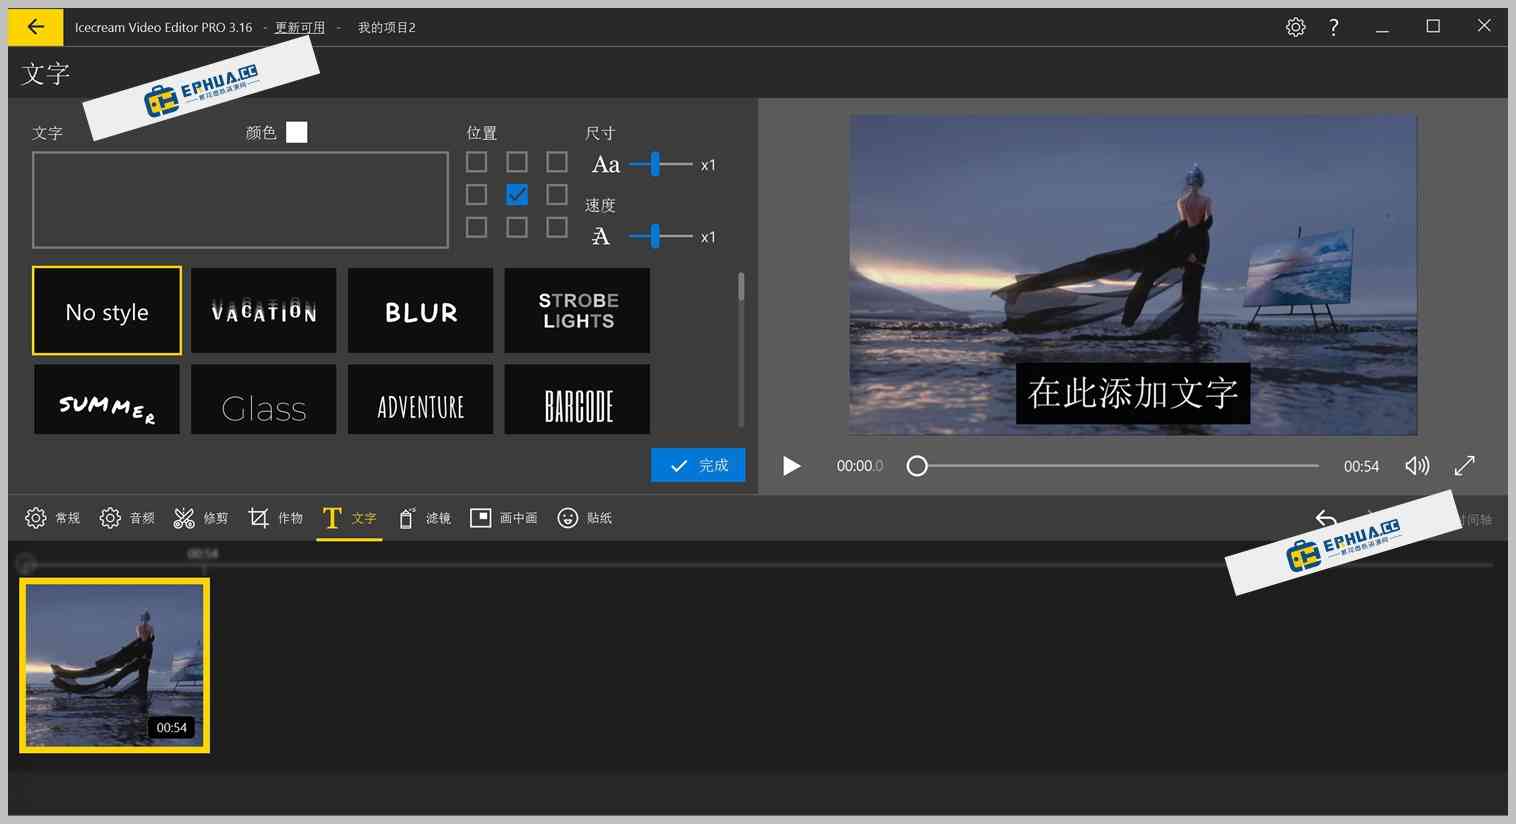
Task: Enable the top-left text position checkbox
Action: 477,161
